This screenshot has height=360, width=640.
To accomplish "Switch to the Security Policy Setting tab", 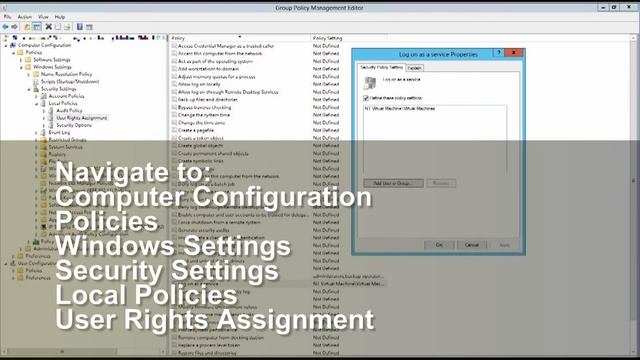I will (x=381, y=67).
